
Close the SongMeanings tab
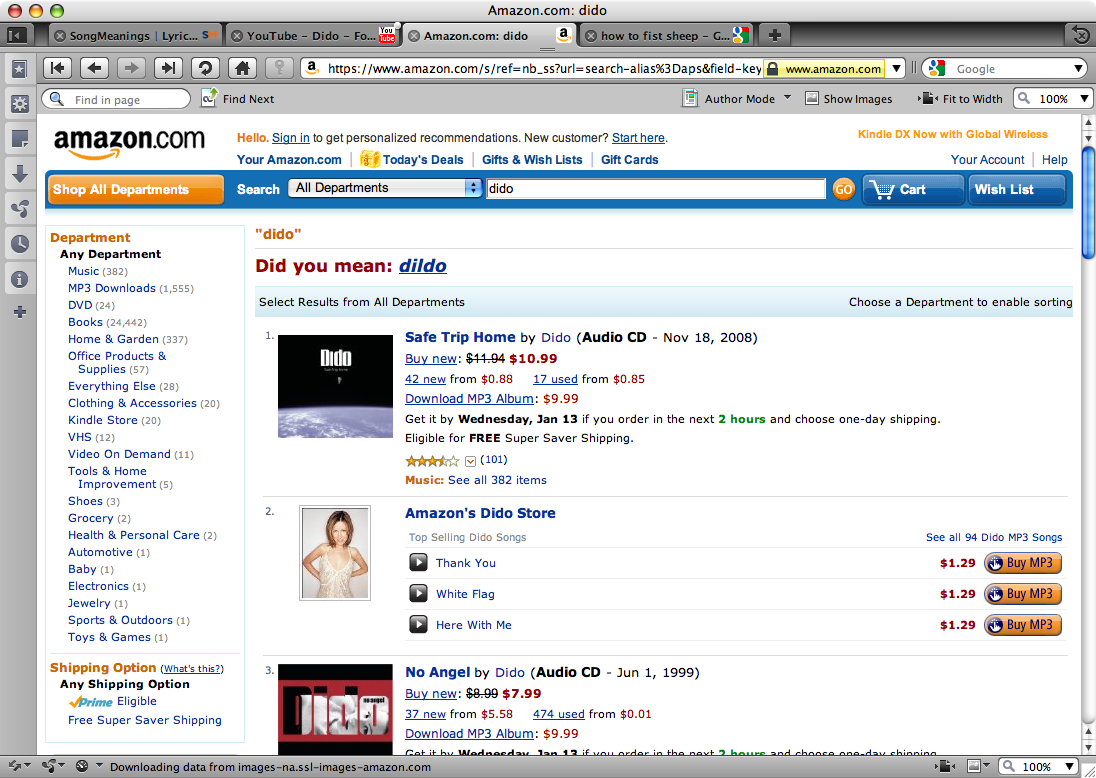(x=60, y=36)
